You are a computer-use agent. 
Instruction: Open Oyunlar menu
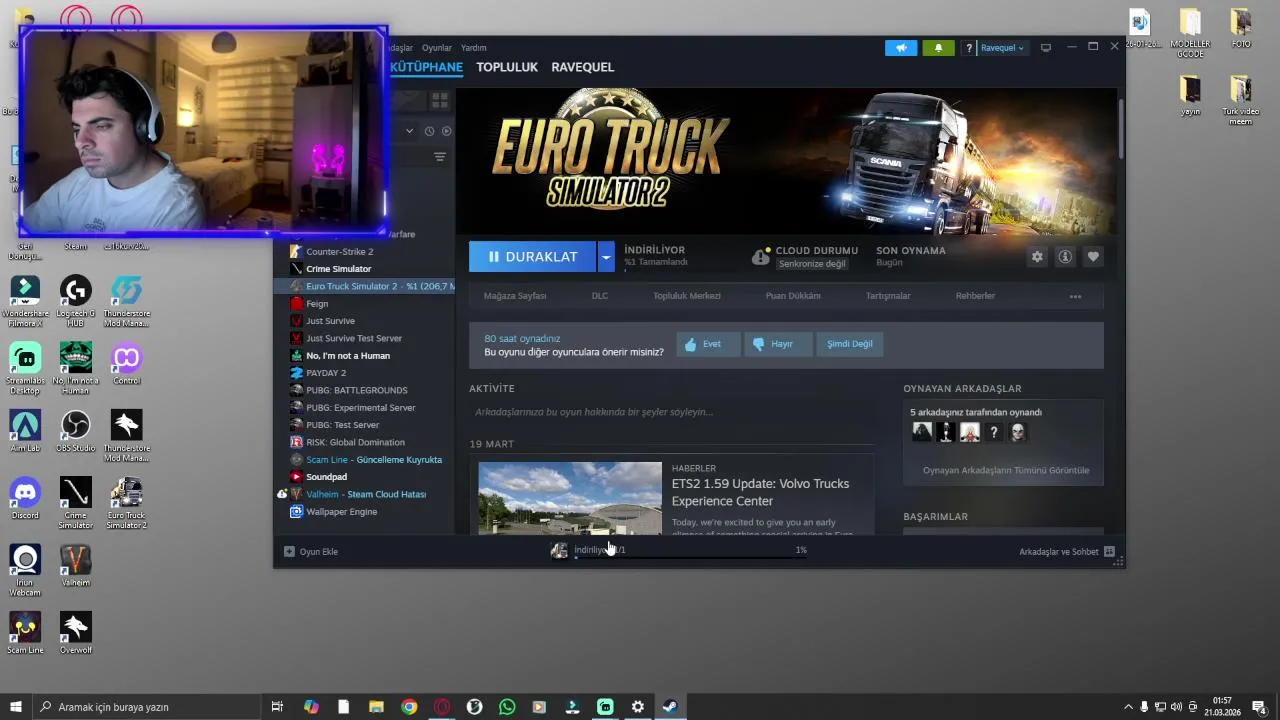(437, 48)
